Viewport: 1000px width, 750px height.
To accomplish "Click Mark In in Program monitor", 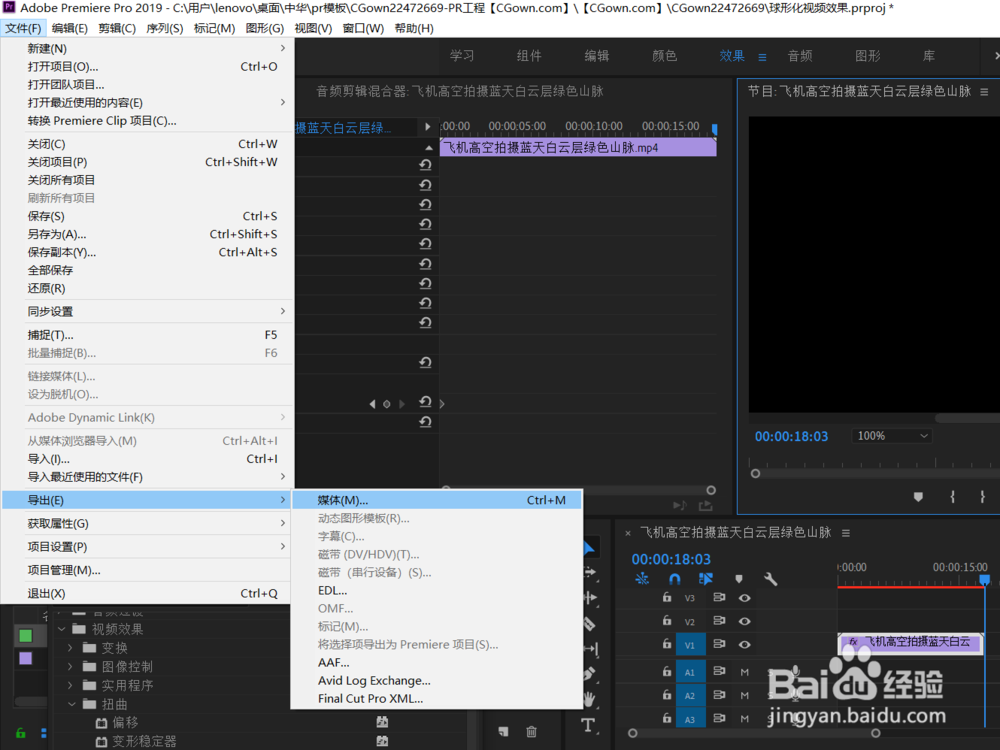I will [952, 497].
